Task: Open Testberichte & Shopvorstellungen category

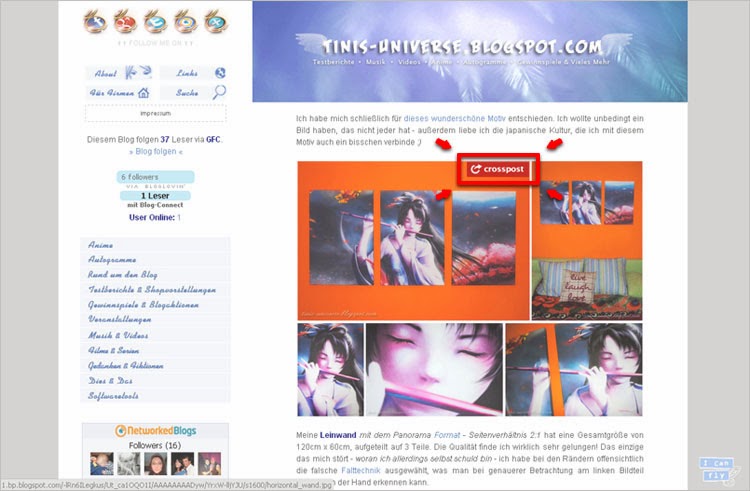Action: click(155, 290)
